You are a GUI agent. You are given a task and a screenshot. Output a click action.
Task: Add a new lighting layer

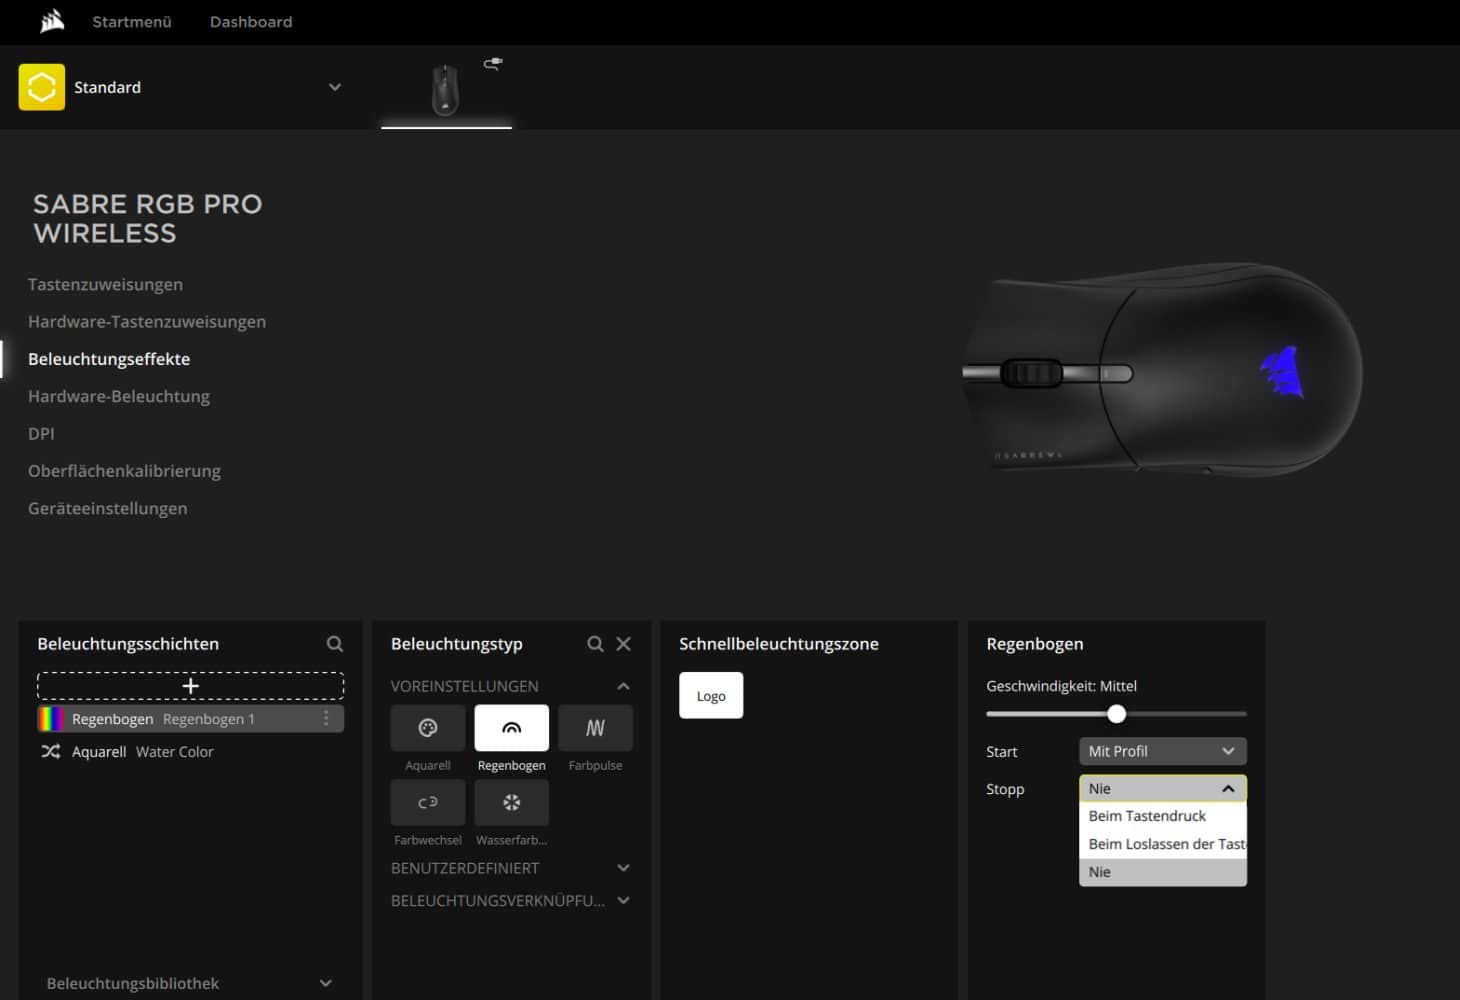[x=190, y=686]
